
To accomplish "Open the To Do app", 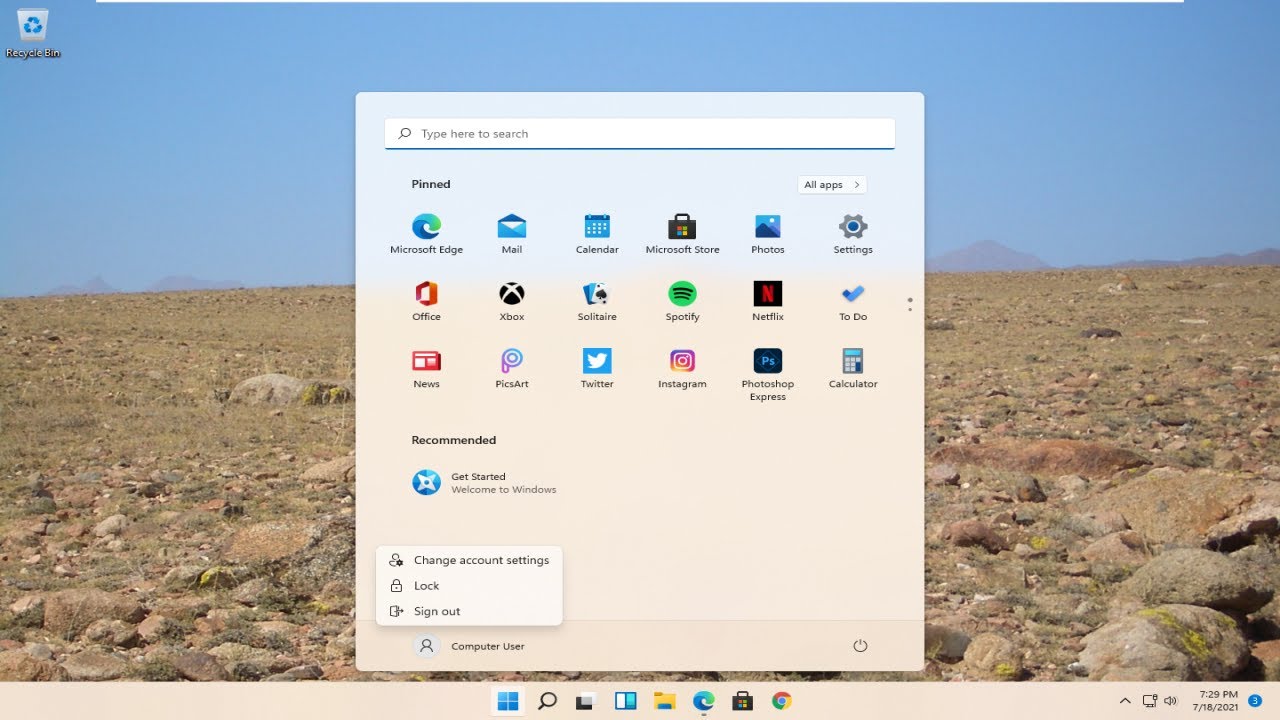I will click(x=853, y=301).
